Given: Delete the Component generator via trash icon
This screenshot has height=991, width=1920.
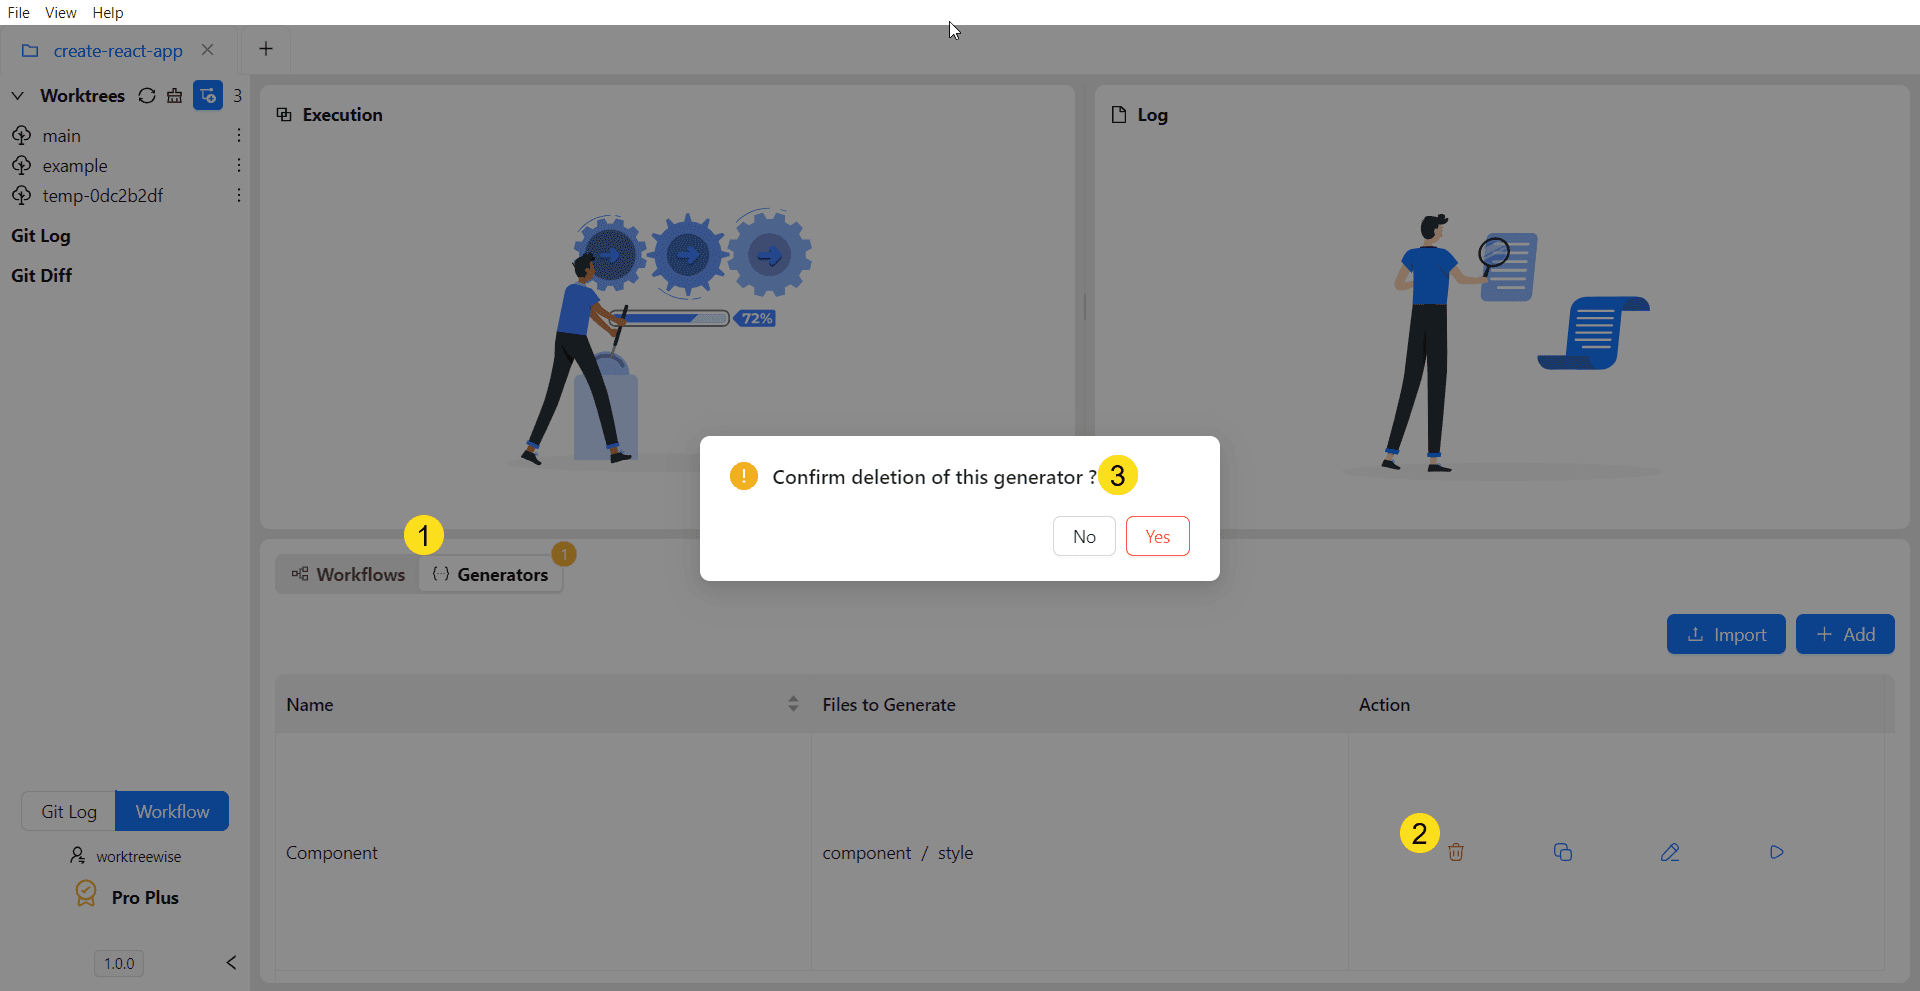Looking at the screenshot, I should click(1456, 853).
